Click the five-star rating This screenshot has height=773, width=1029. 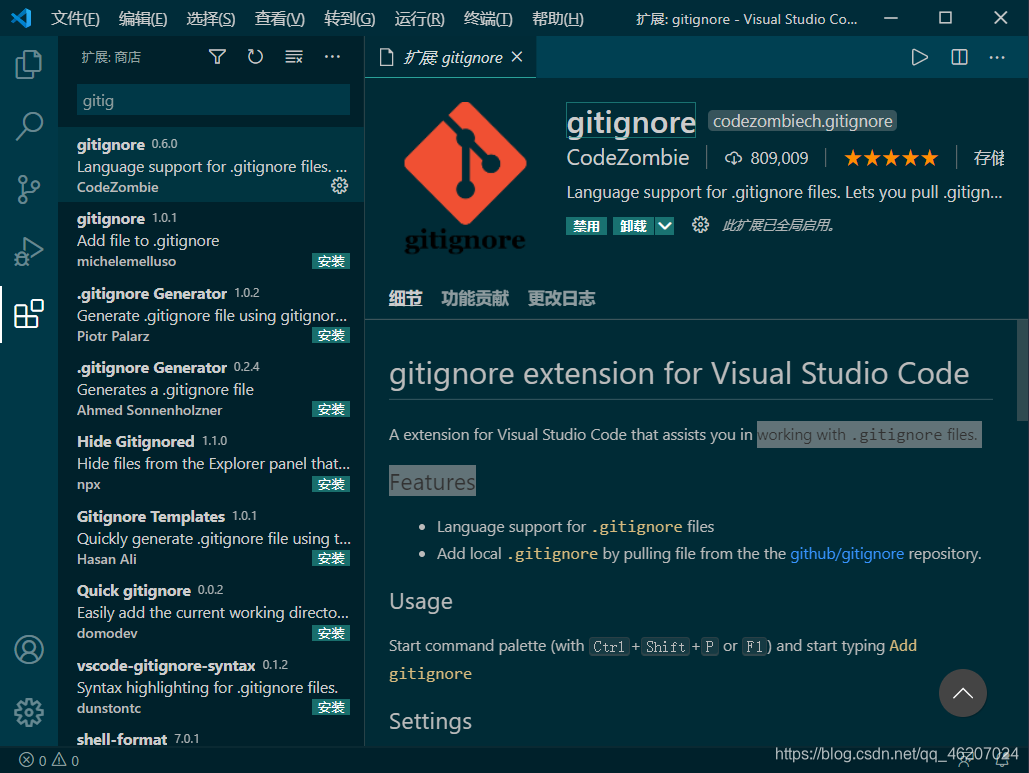891,158
